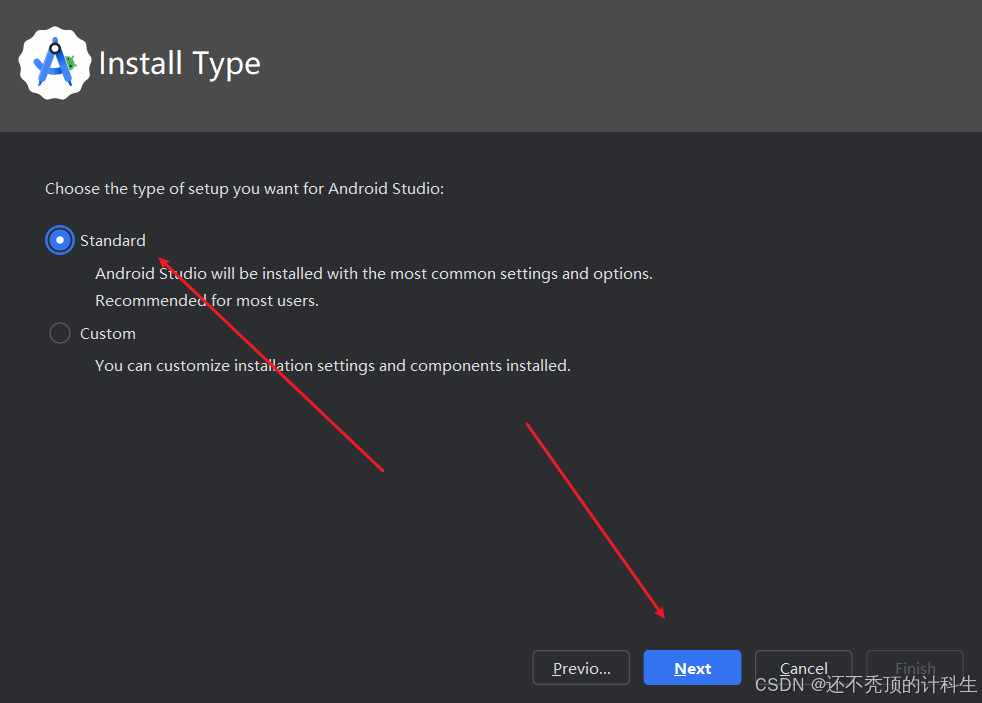
Task: Click 'Choose the type of setup' prompt text
Action: [244, 189]
